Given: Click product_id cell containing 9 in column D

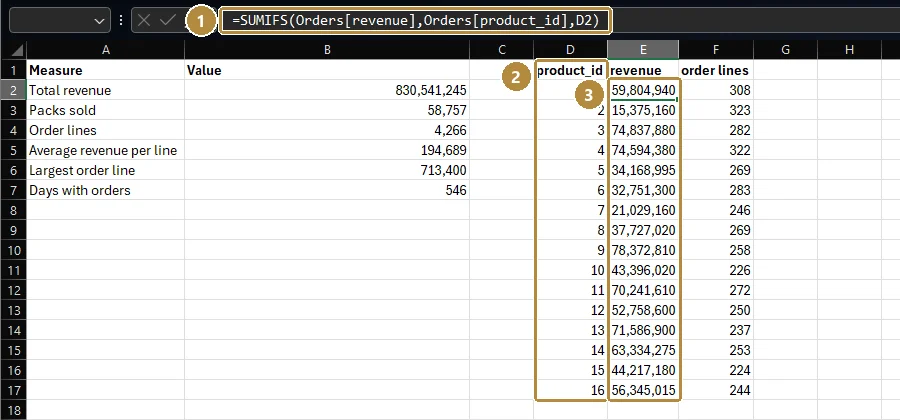Looking at the screenshot, I should 571,250.
